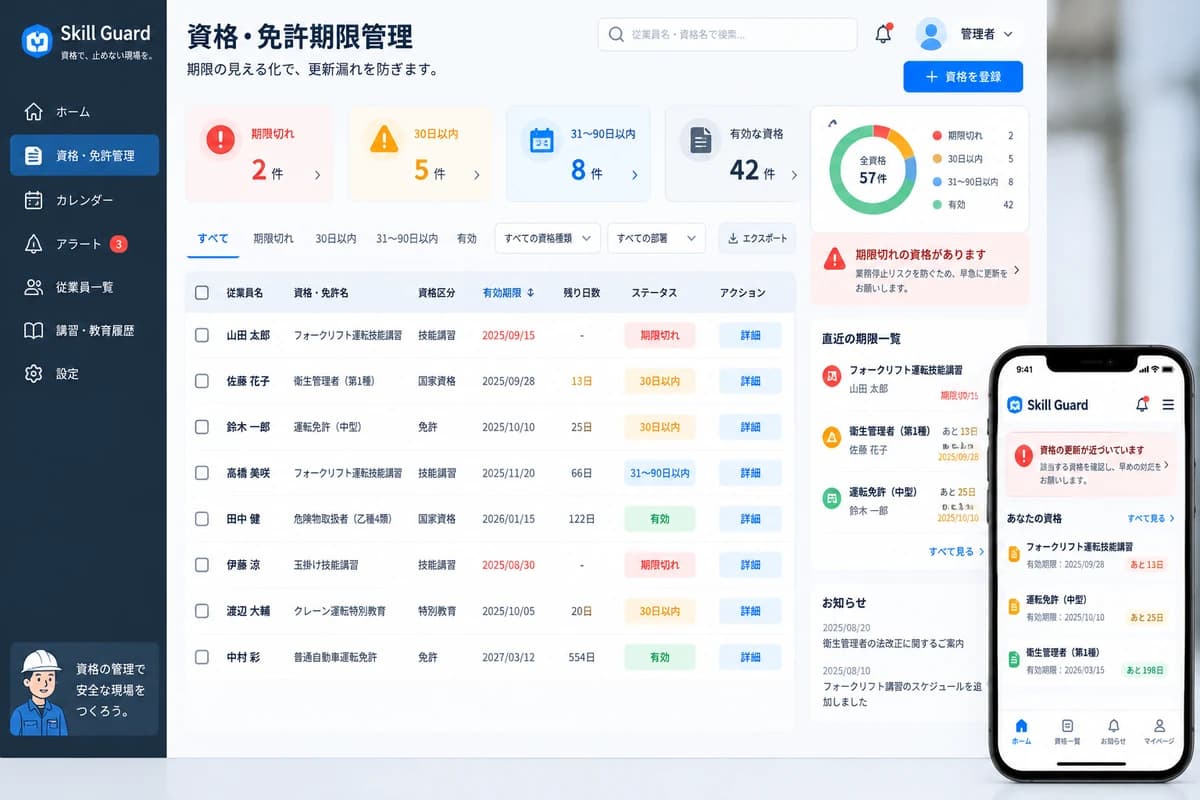
Task: Click すべて見る under 直近の期限一覧
Action: click(956, 551)
